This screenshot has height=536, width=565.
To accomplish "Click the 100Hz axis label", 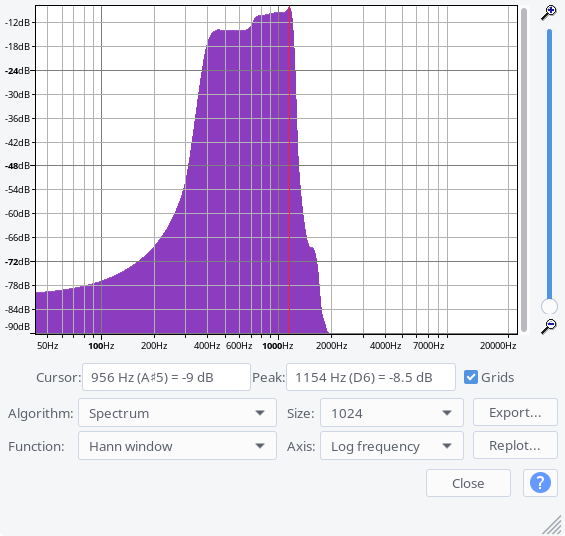I will [x=101, y=346].
